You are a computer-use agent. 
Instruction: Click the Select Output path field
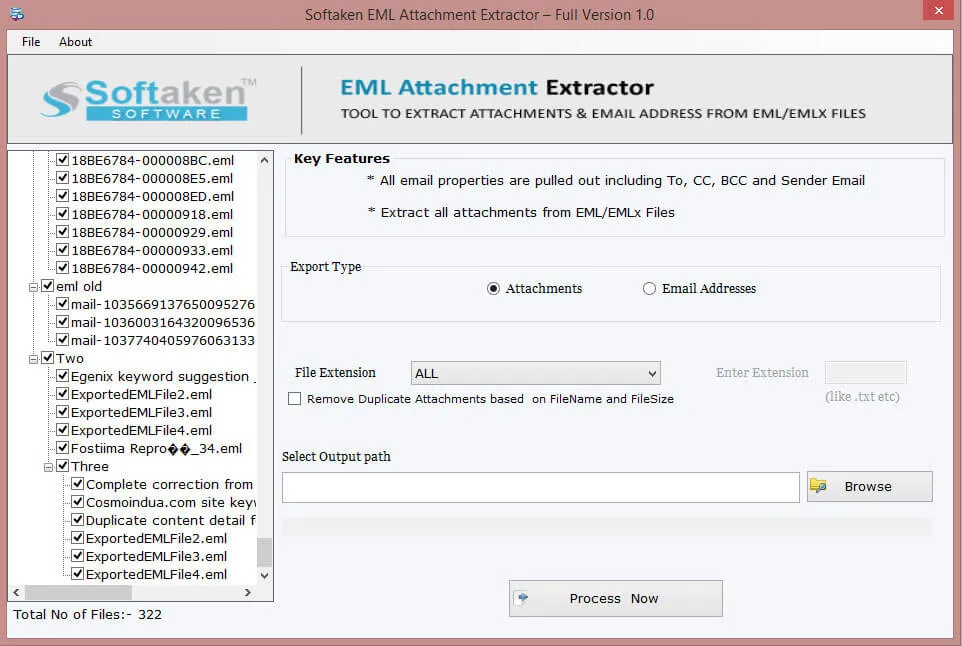541,487
